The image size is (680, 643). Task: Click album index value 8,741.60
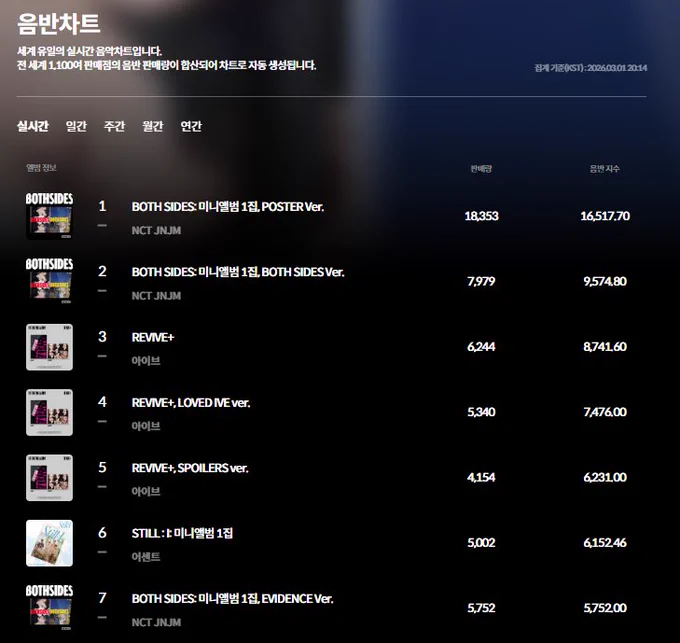point(605,347)
